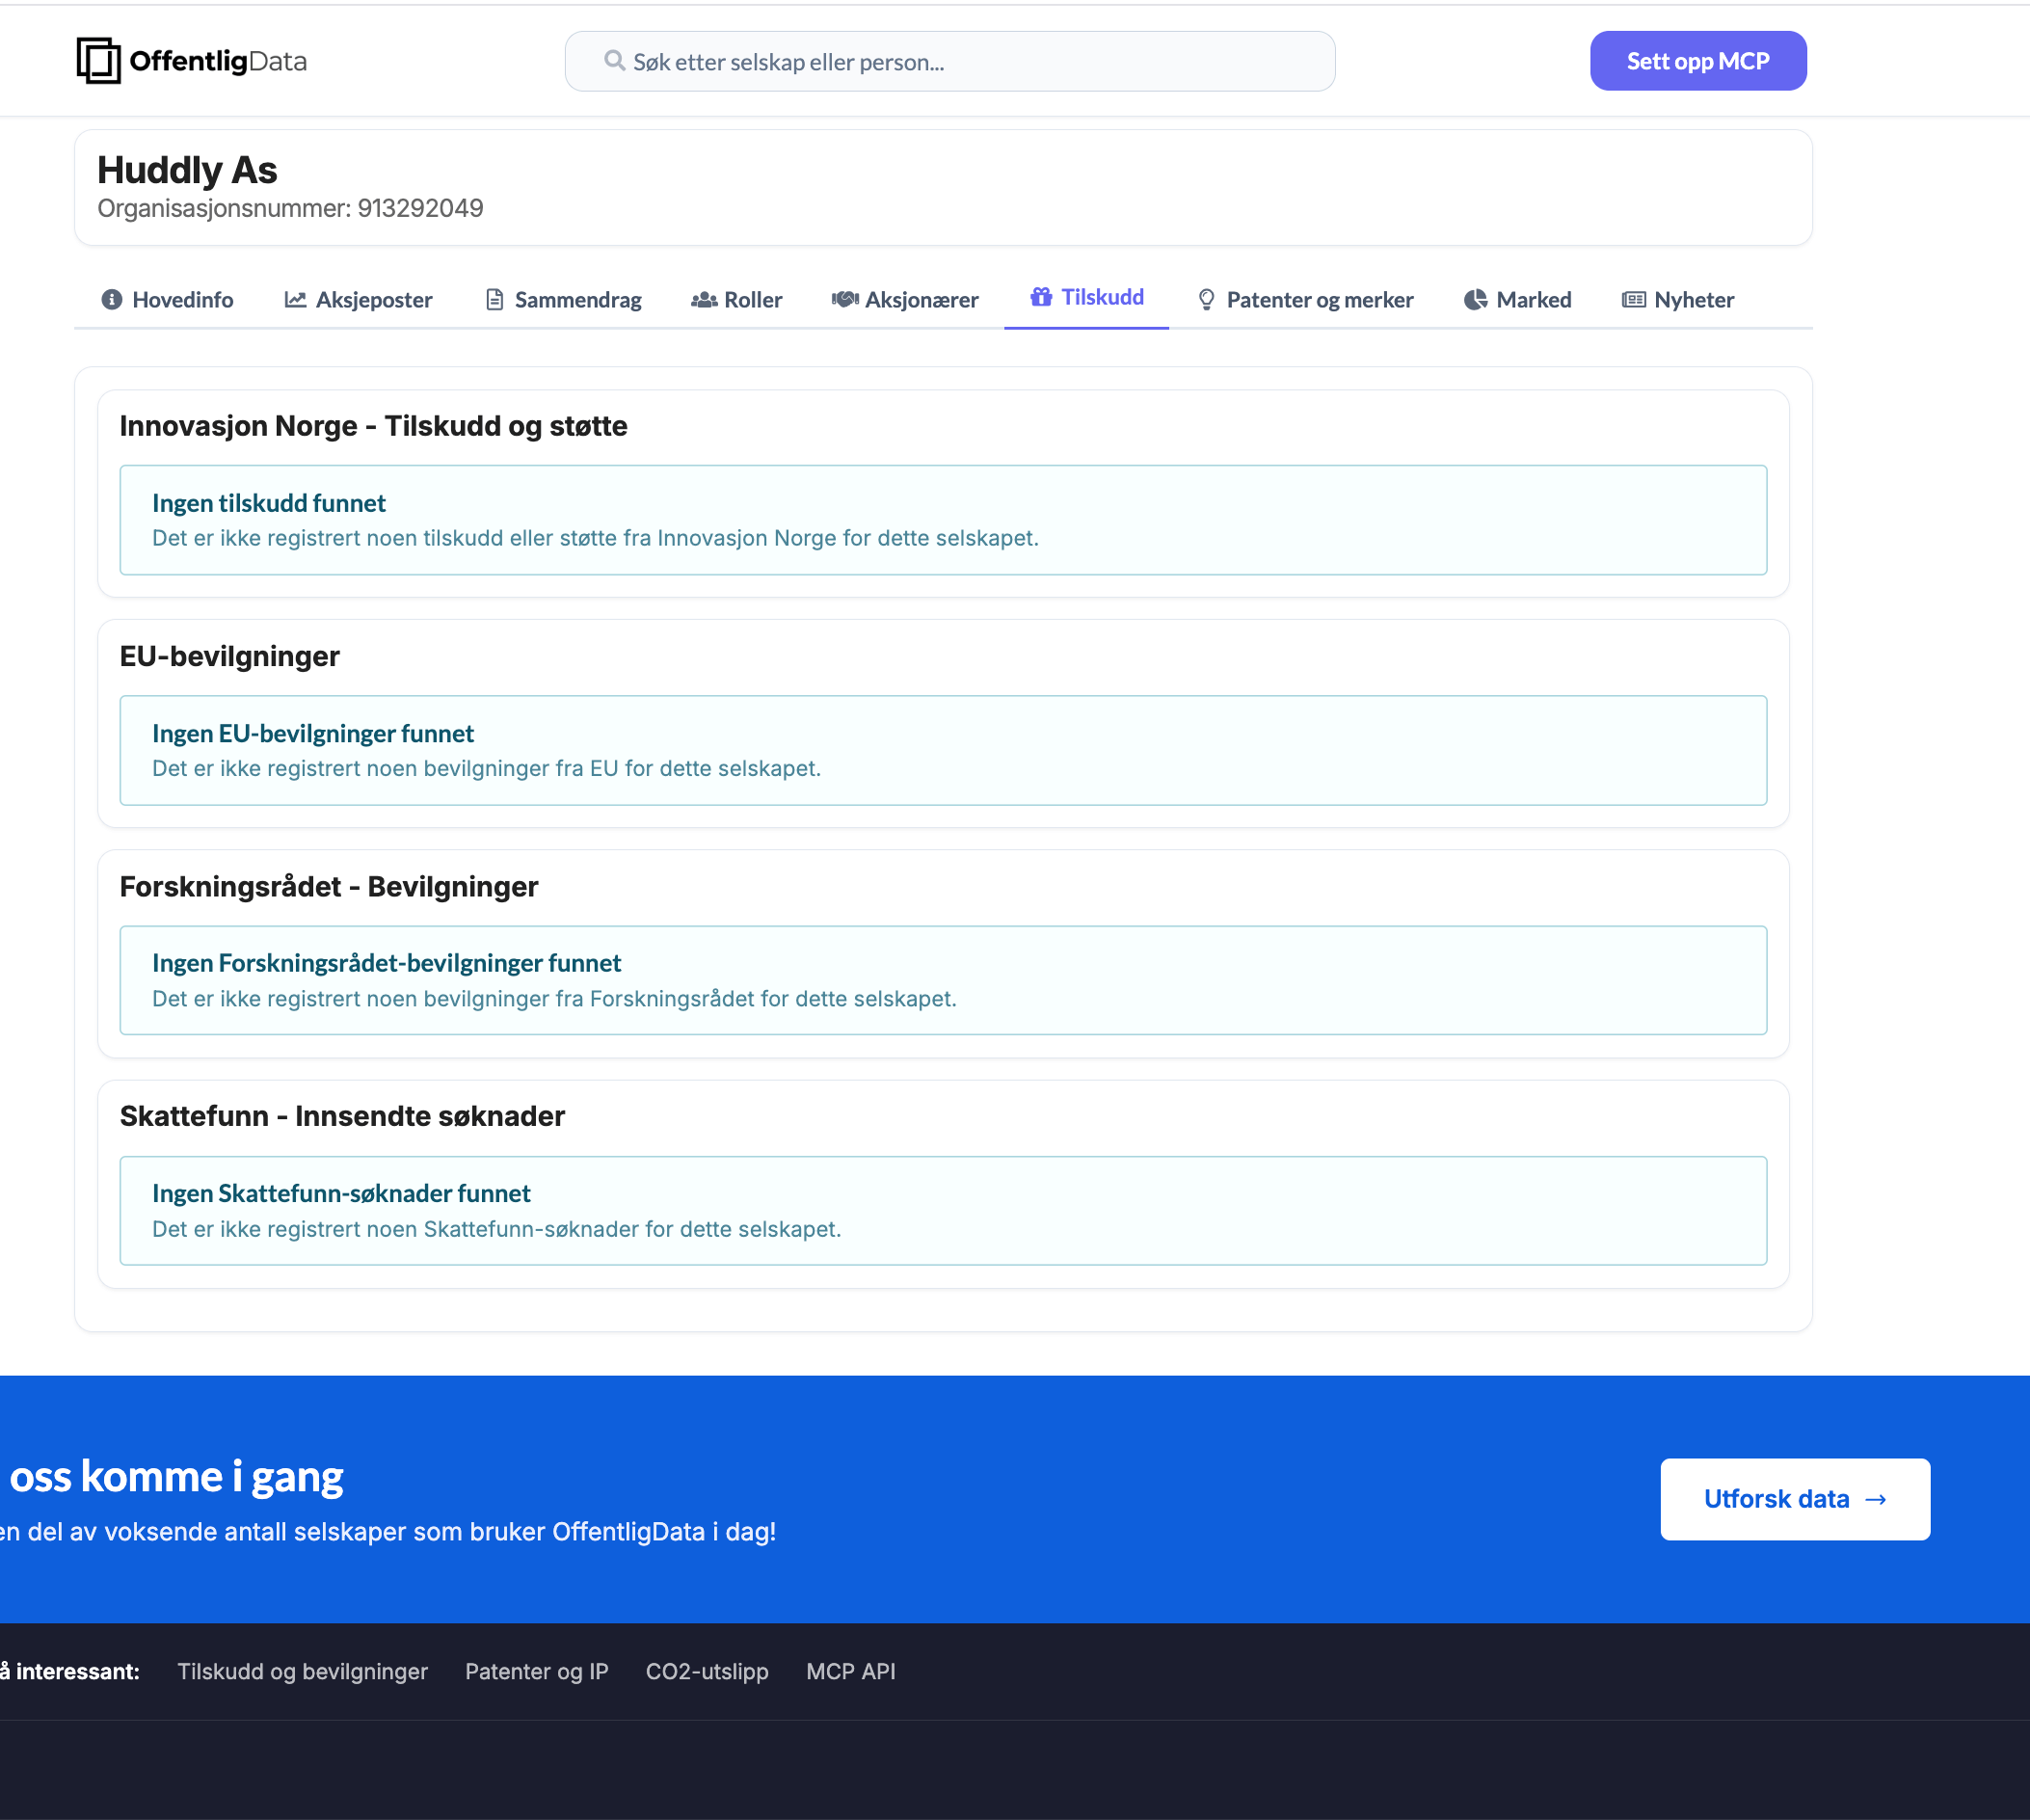The height and width of the screenshot is (1820, 2030).
Task: Follow the Tilskudd og bevilgninger footer link
Action: point(302,1671)
